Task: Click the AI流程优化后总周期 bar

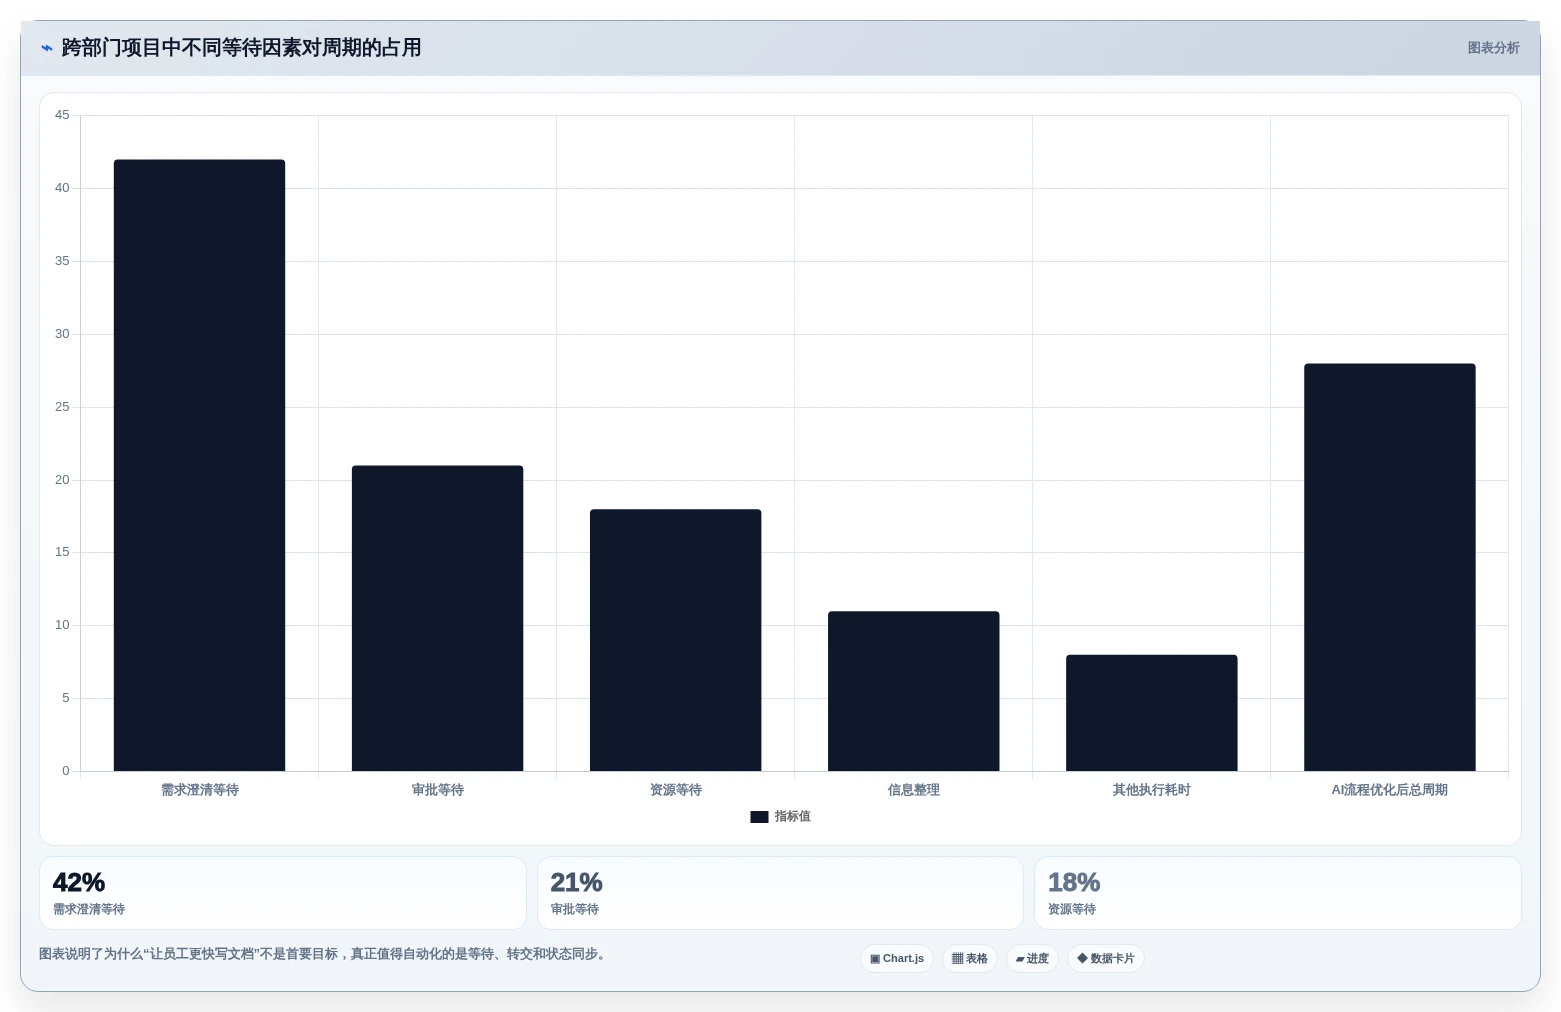Action: point(1389,567)
